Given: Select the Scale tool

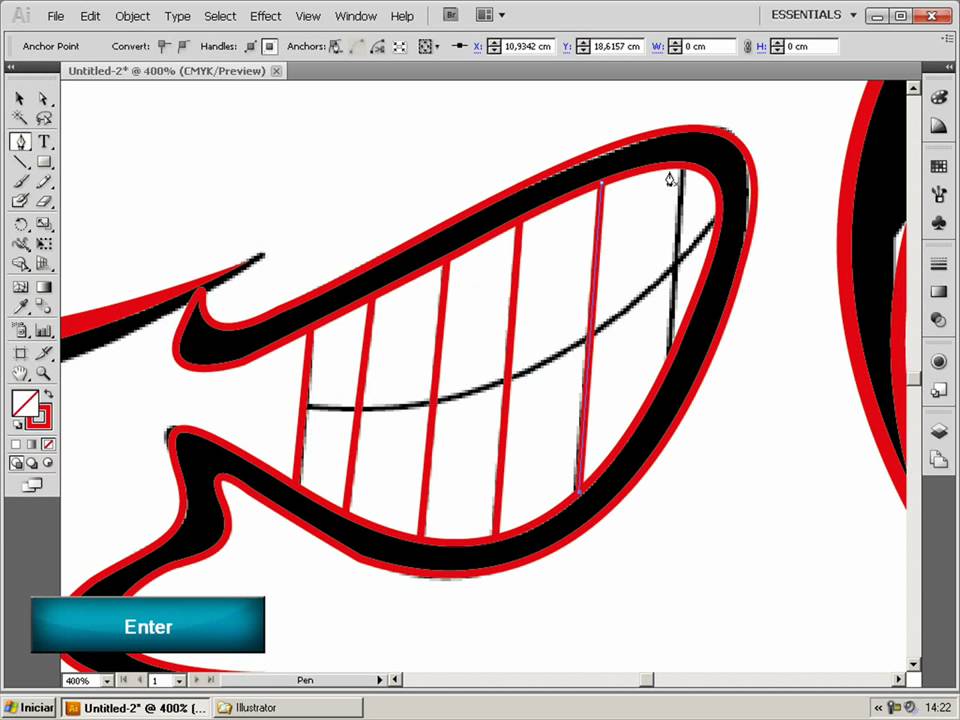Looking at the screenshot, I should [43, 224].
